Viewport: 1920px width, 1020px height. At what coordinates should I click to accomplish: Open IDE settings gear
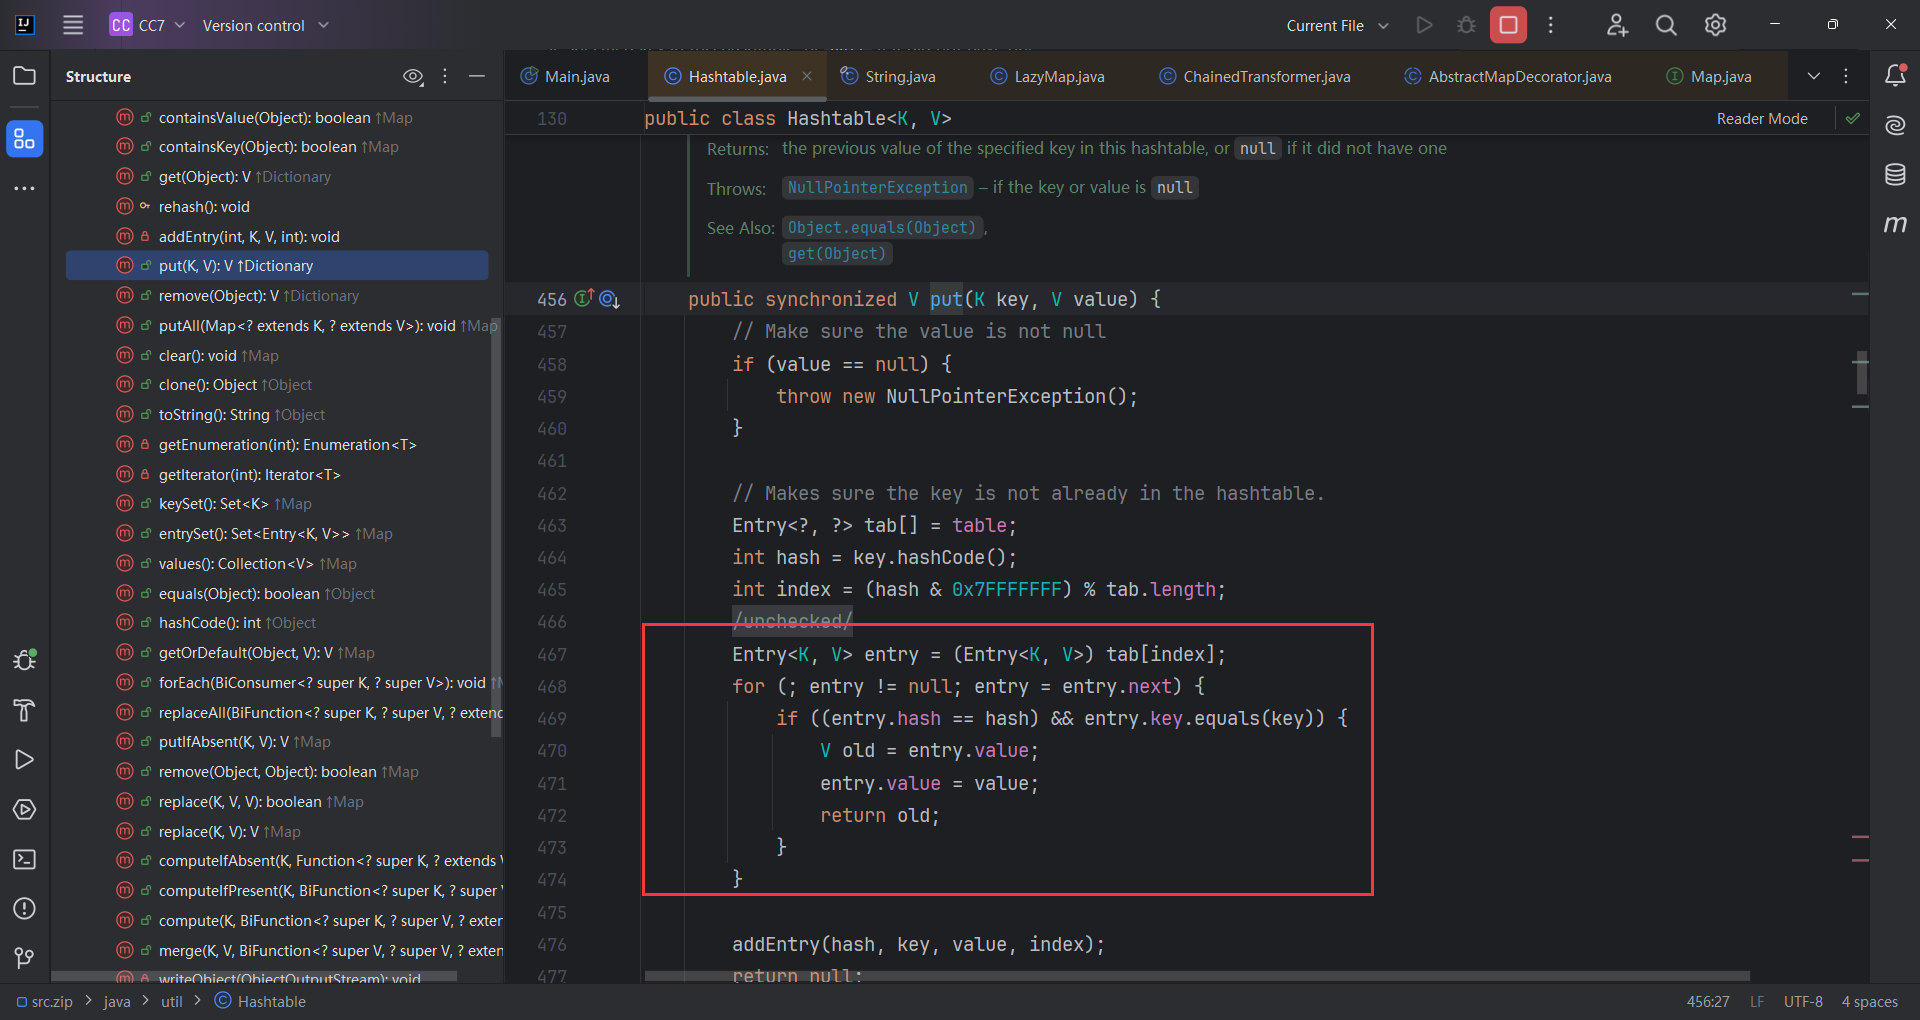click(x=1715, y=25)
